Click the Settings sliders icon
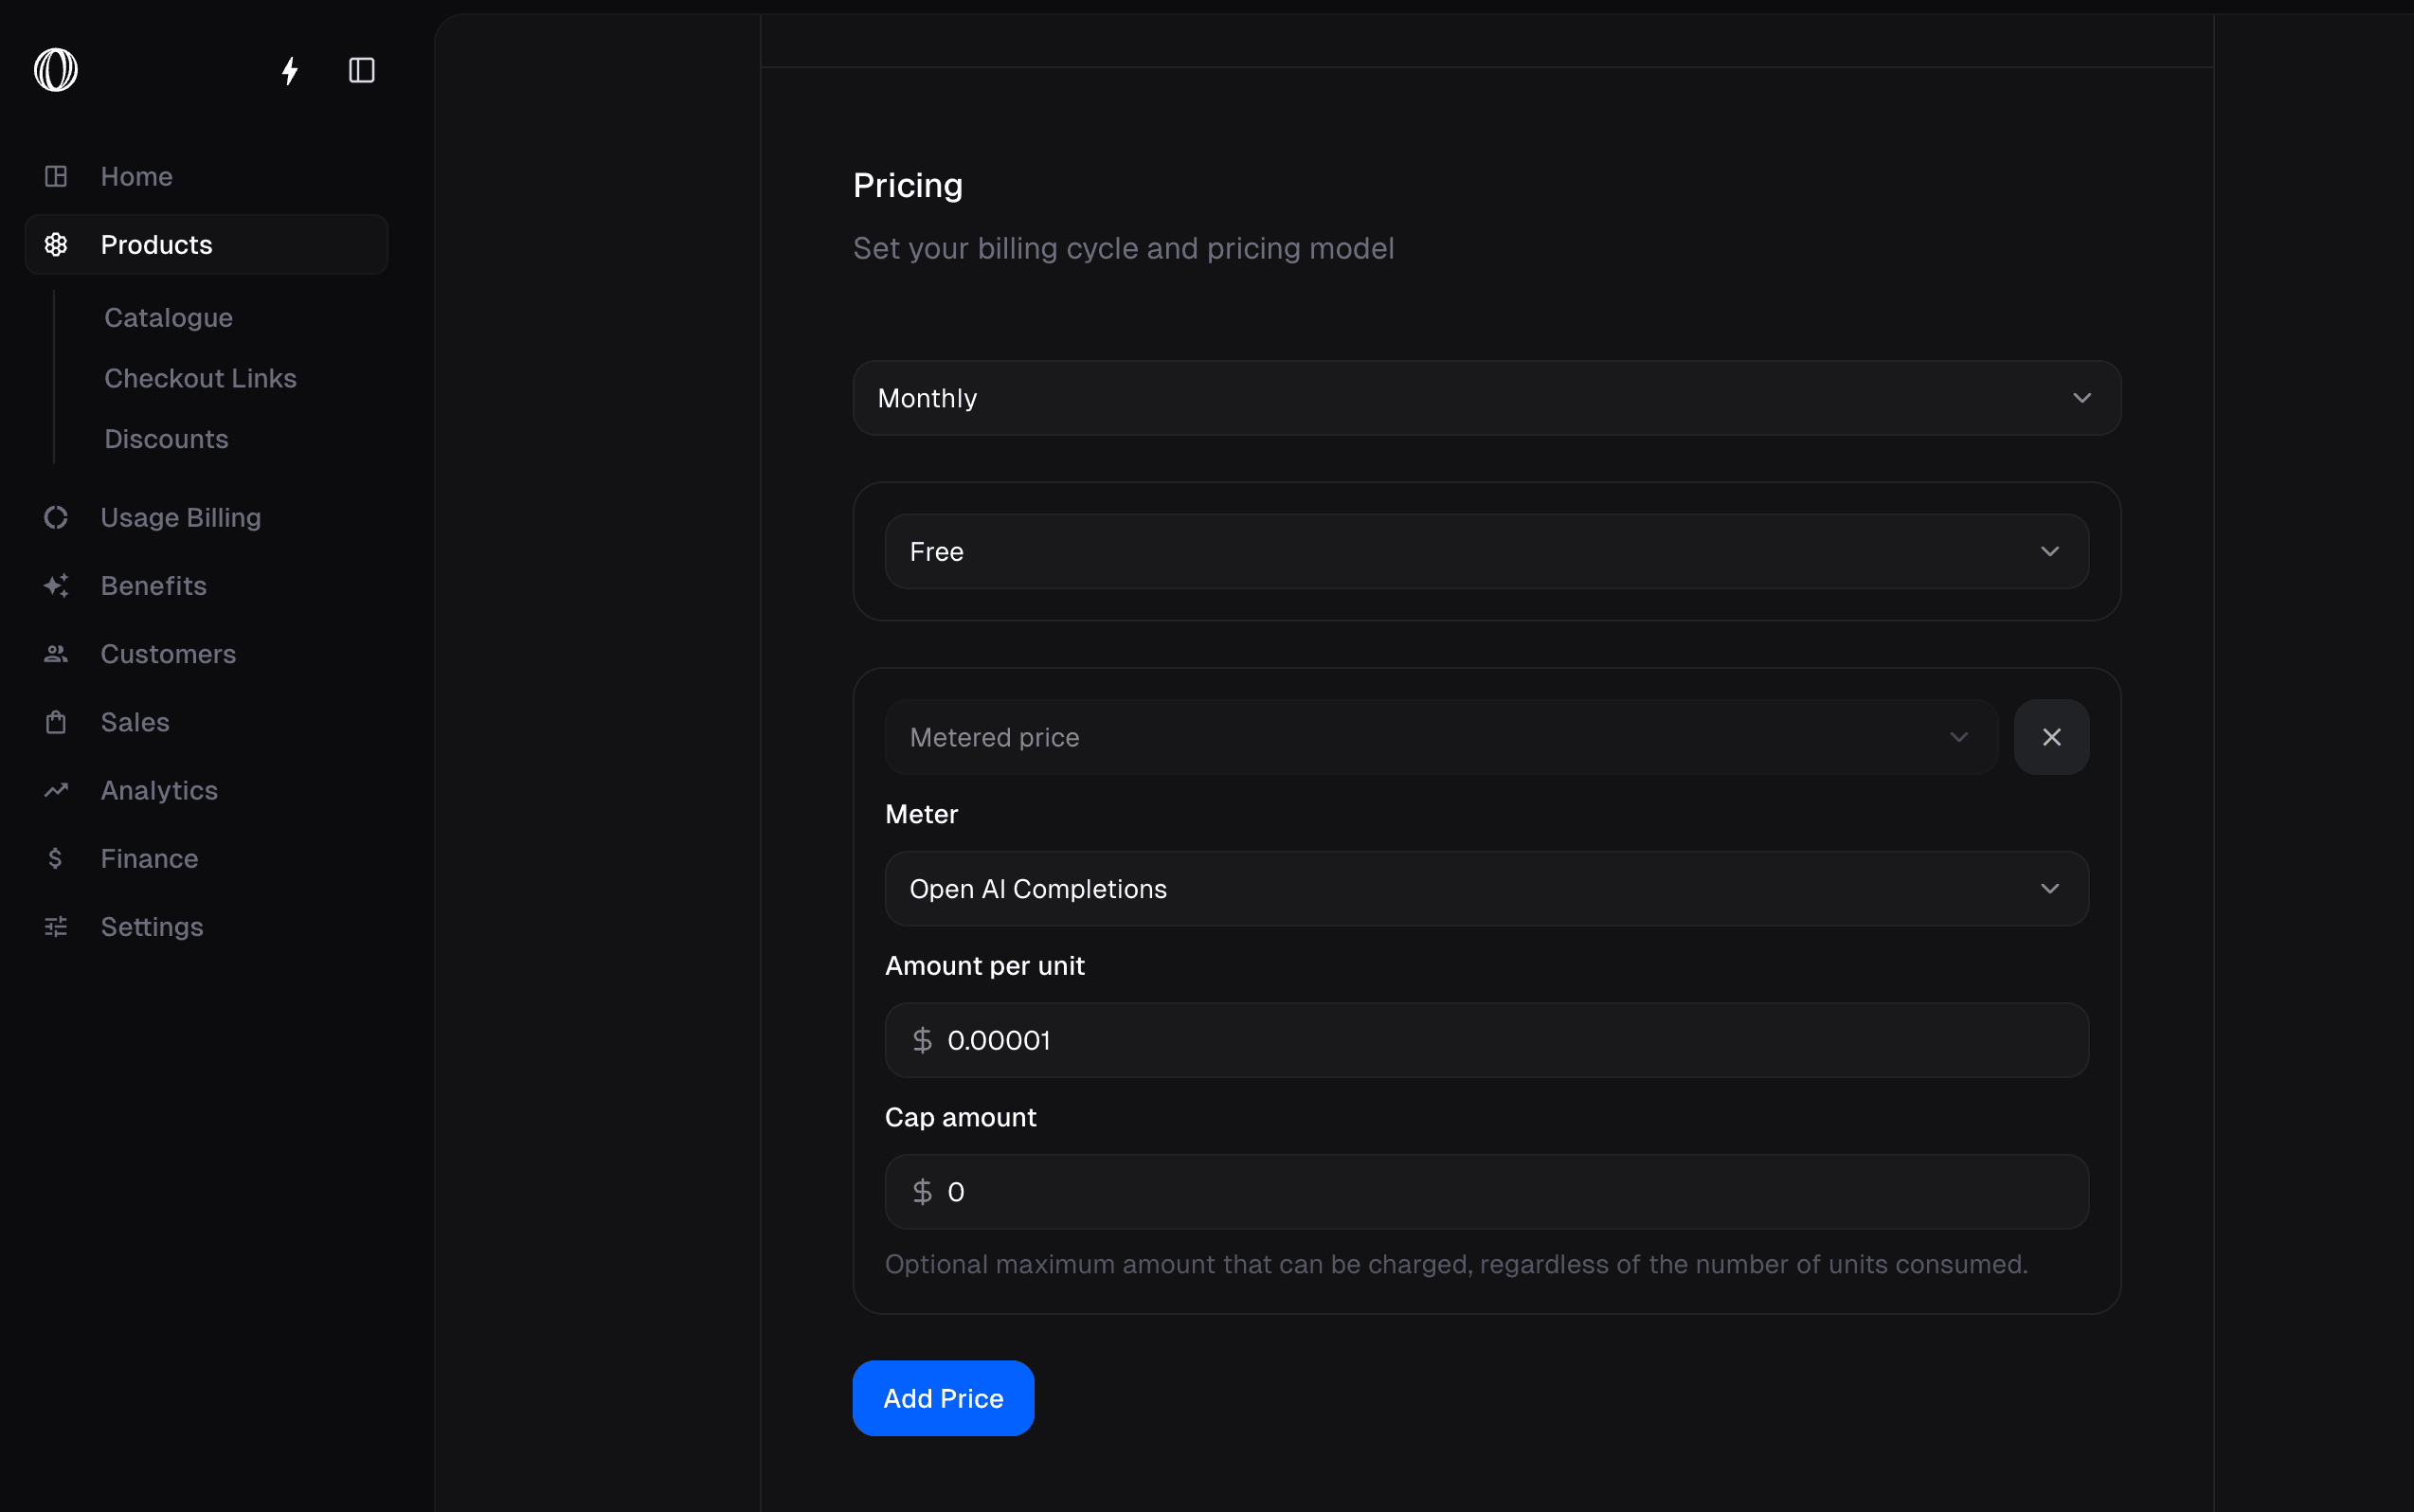The width and height of the screenshot is (2414, 1512). [56, 927]
